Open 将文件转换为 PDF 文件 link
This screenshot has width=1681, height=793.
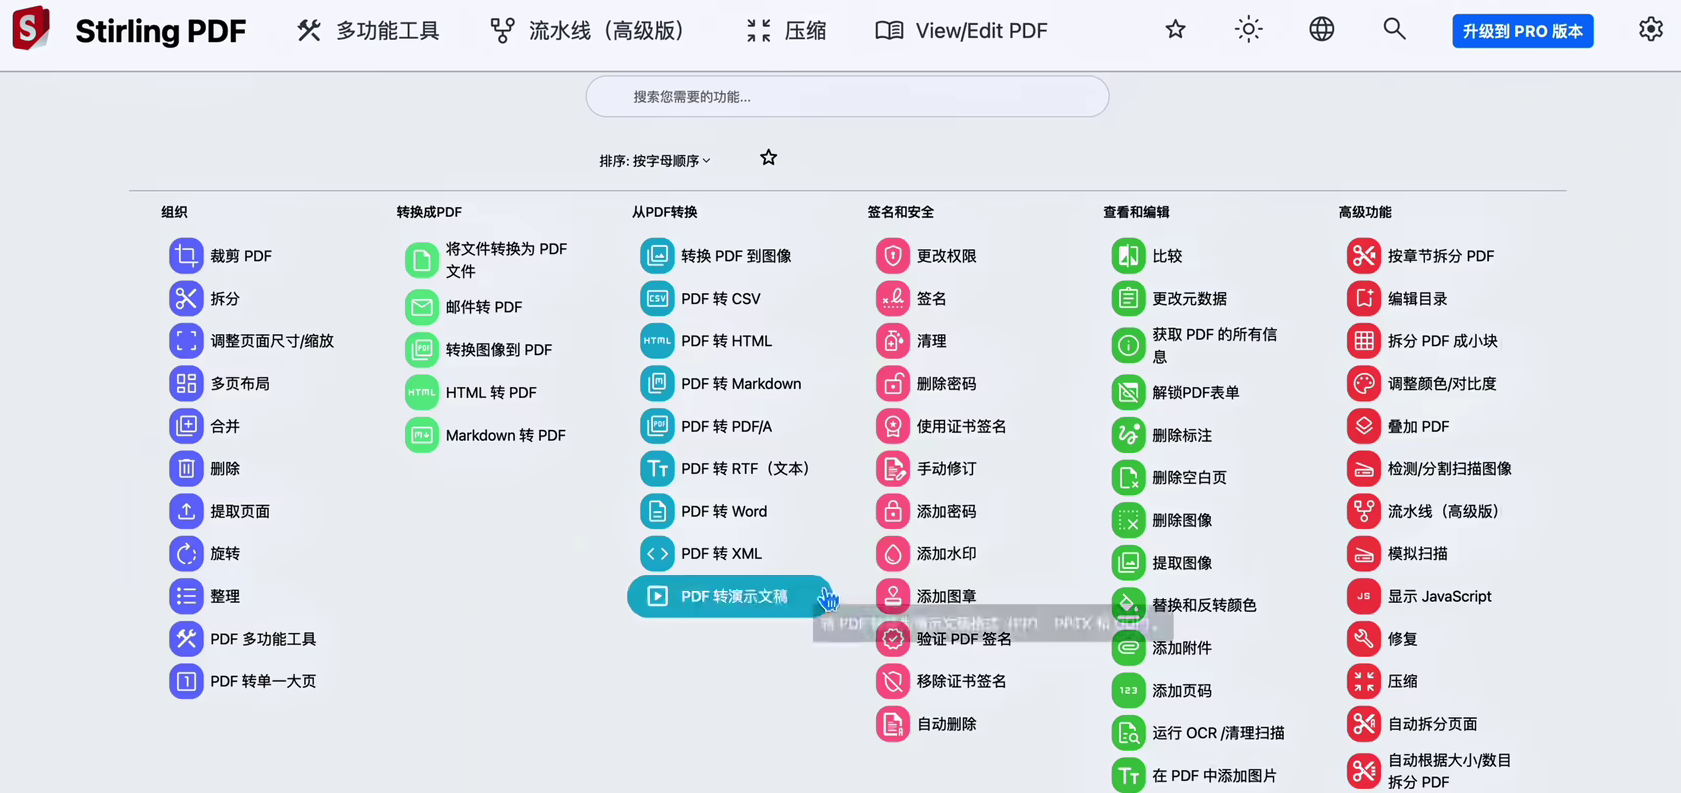point(491,260)
